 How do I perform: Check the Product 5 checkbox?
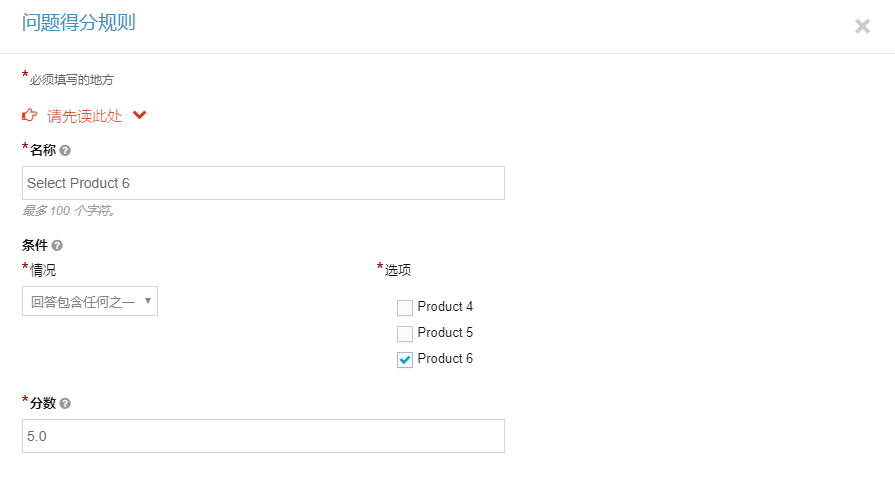coord(405,333)
